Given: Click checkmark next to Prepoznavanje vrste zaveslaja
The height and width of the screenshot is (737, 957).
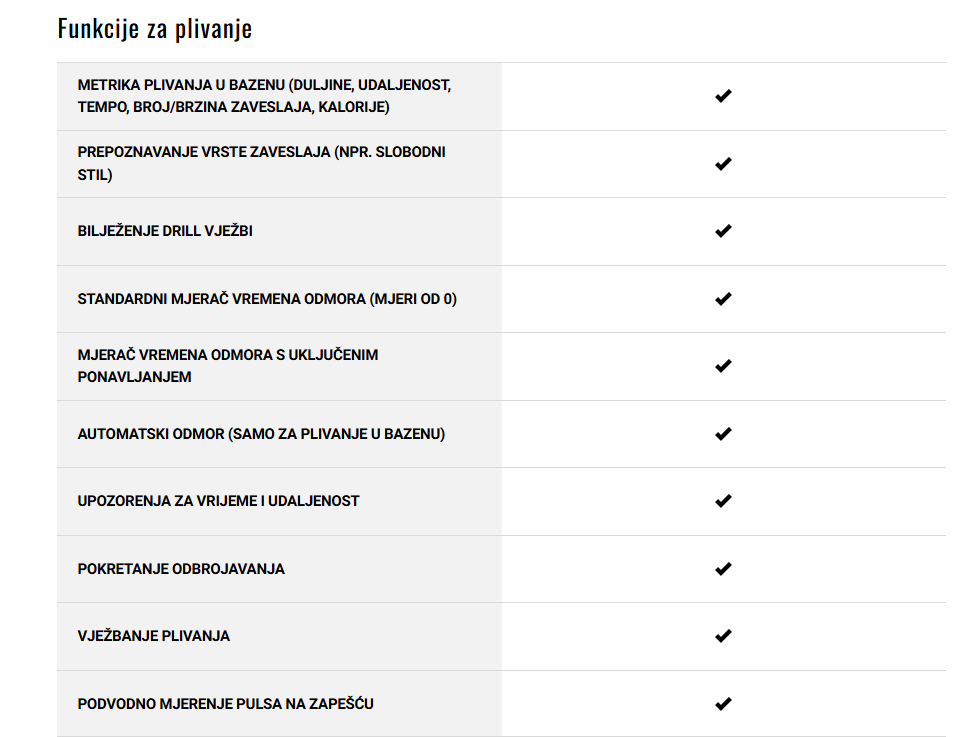Looking at the screenshot, I should pyautogui.click(x=723, y=164).
